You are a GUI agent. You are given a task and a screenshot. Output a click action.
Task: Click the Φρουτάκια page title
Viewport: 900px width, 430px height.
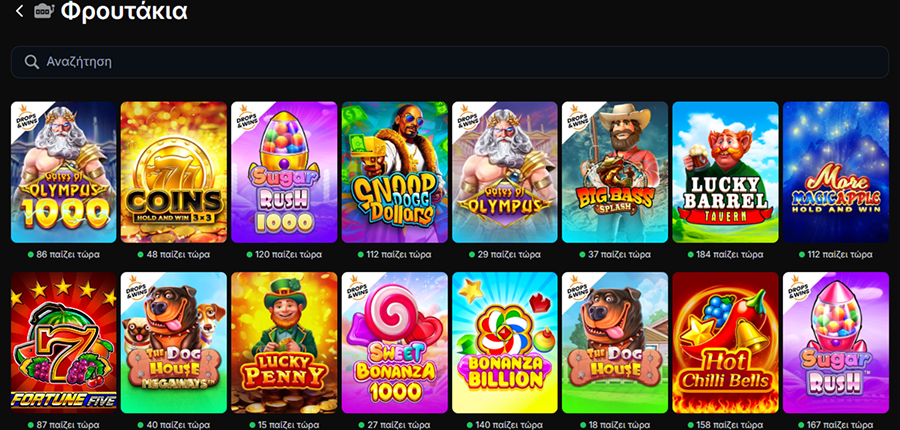point(124,11)
